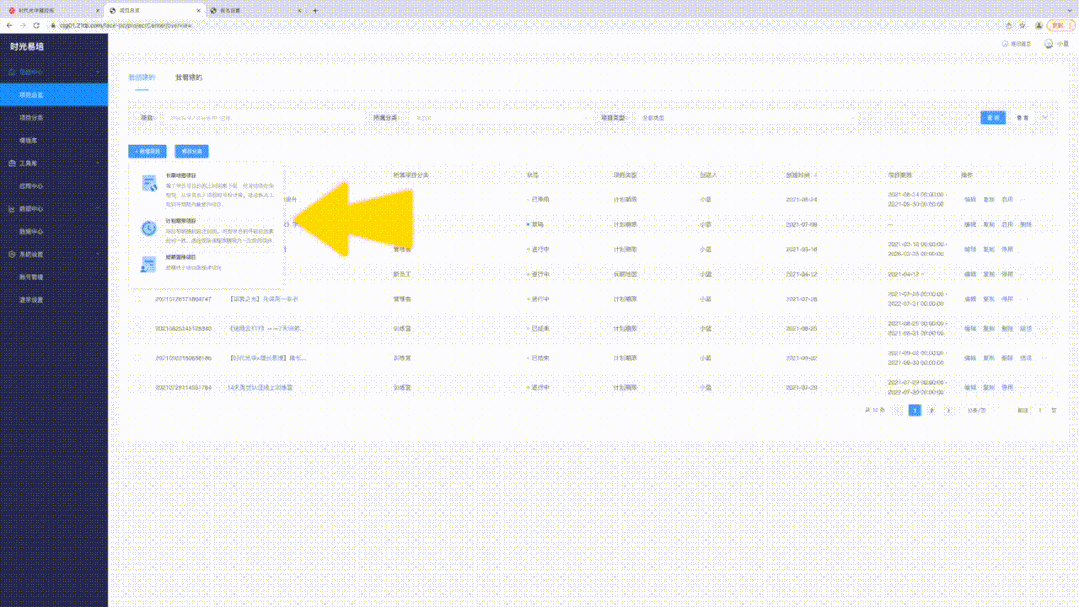This screenshot has height=607, width=1079.
Task: Close the first browser tab
Action: tap(98, 10)
